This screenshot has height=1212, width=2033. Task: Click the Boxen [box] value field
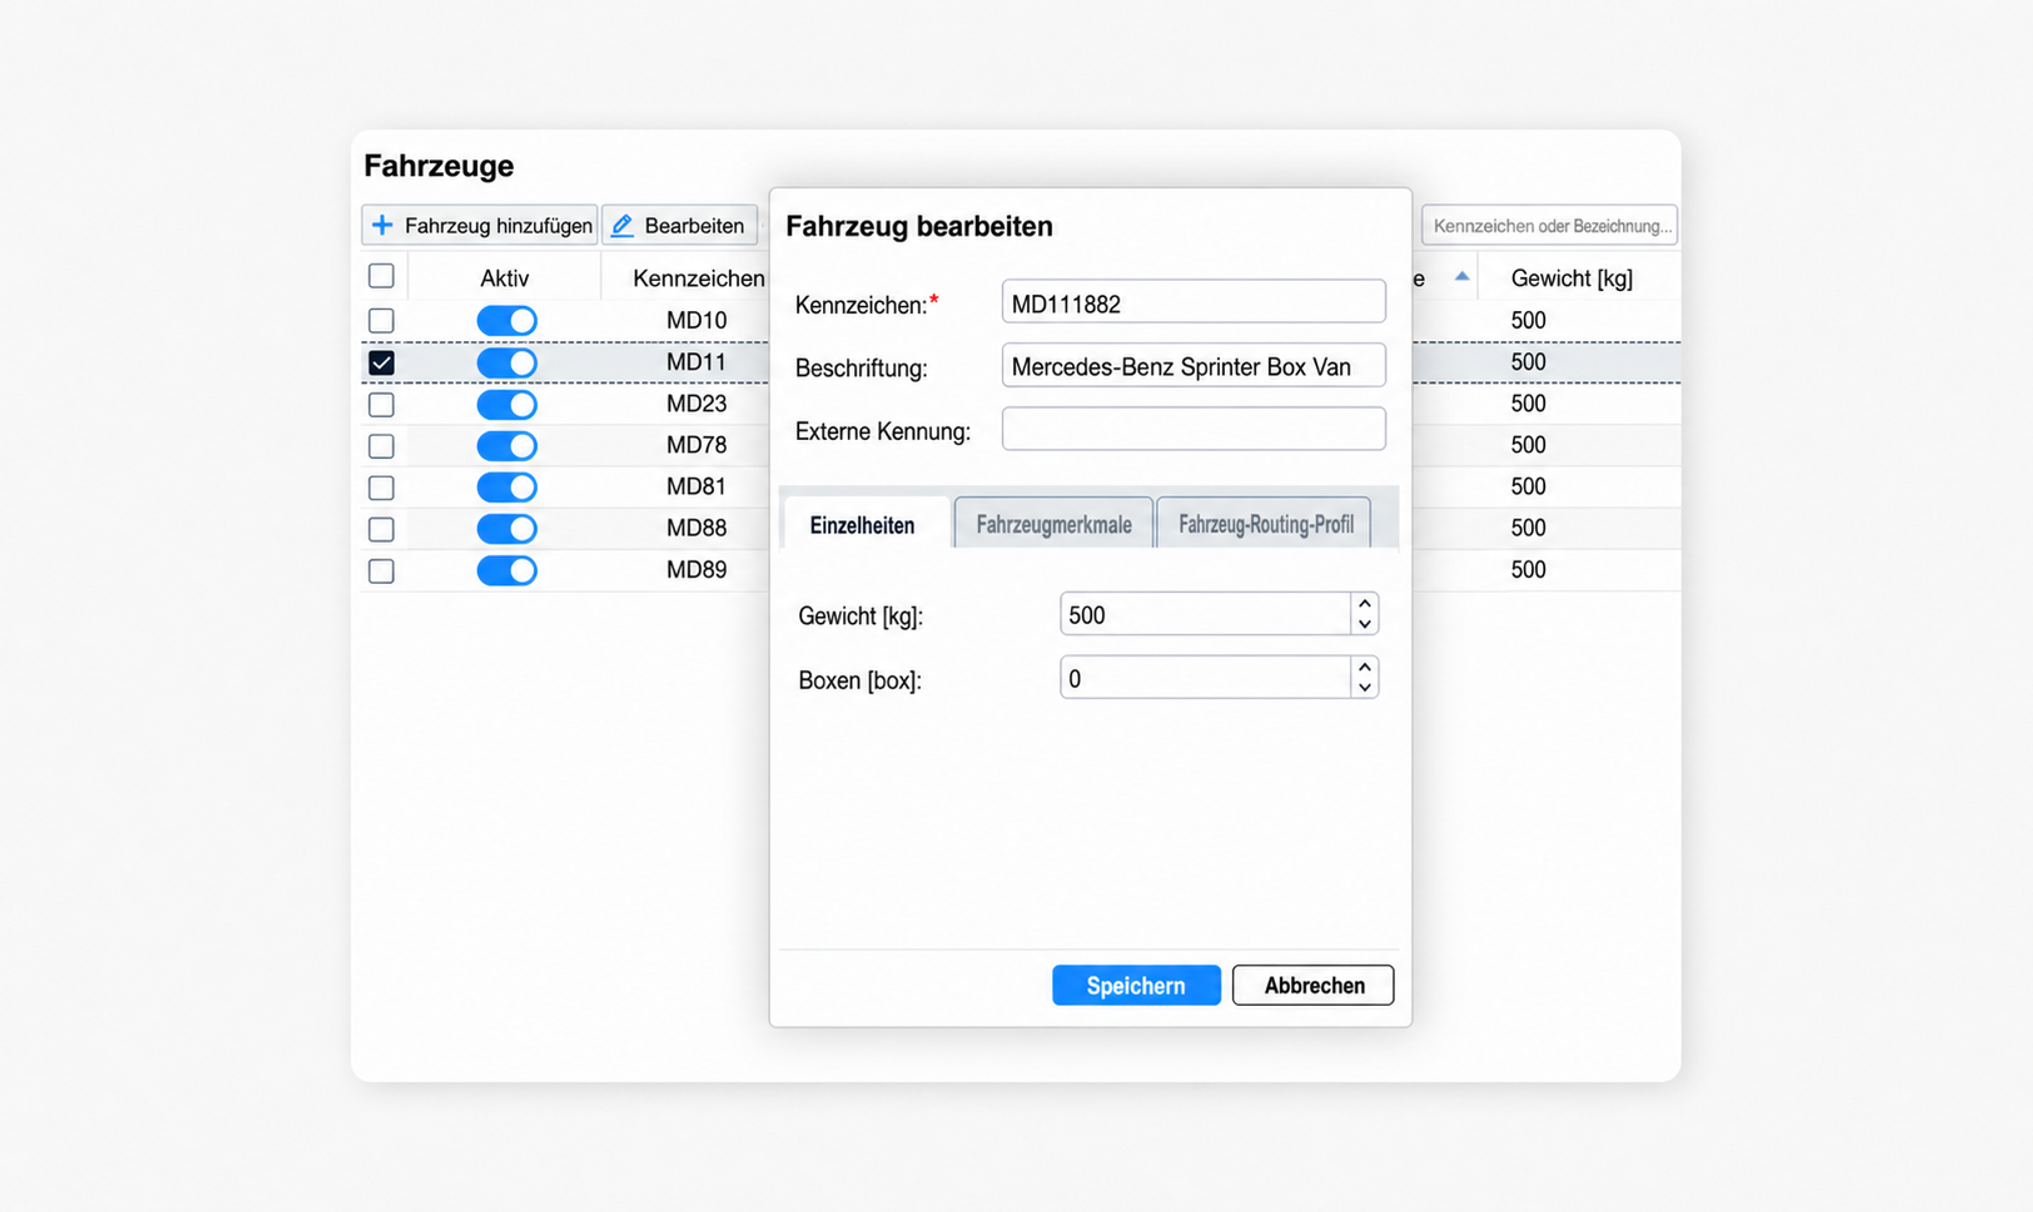coord(1205,678)
